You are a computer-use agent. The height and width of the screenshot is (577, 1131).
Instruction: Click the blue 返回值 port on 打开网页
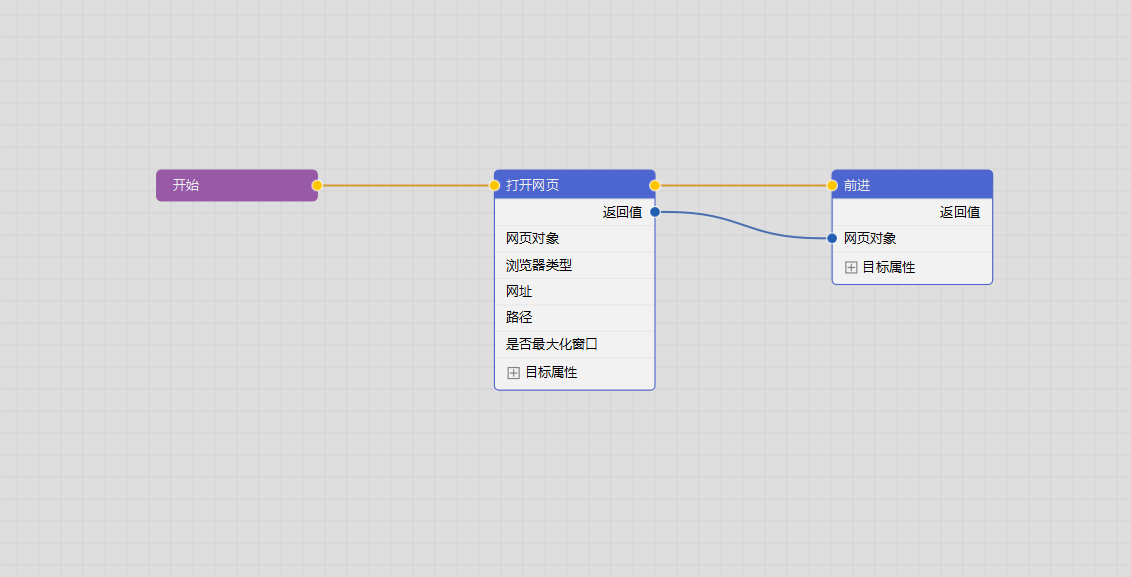pos(655,212)
